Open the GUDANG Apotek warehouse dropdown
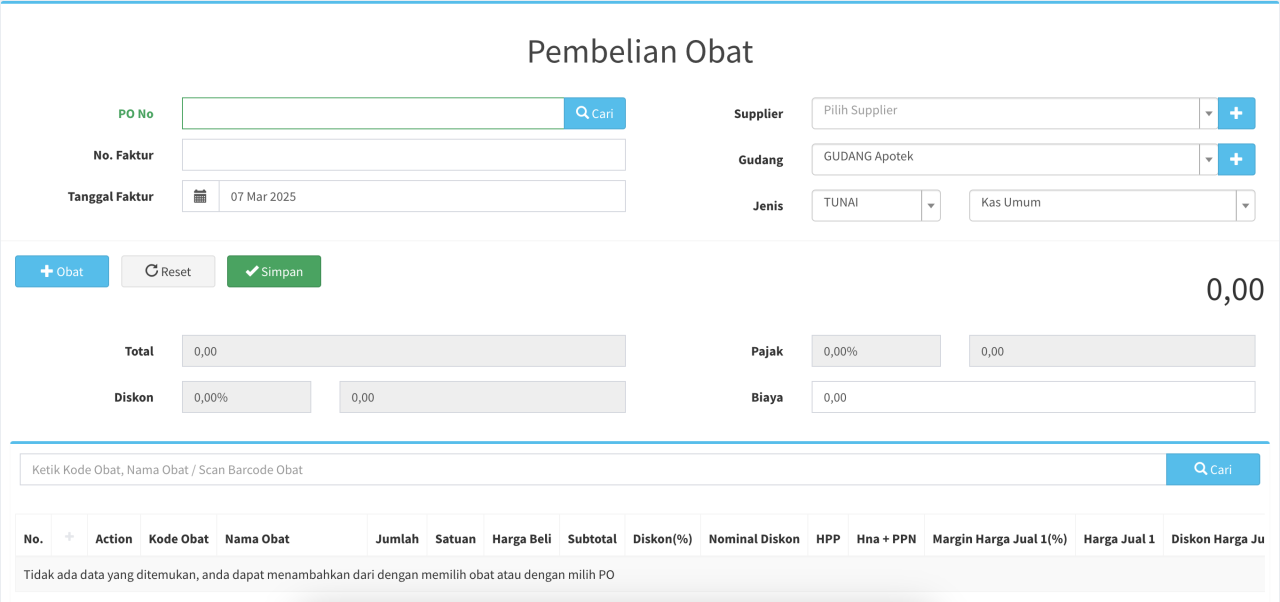This screenshot has width=1280, height=602. pos(1005,159)
